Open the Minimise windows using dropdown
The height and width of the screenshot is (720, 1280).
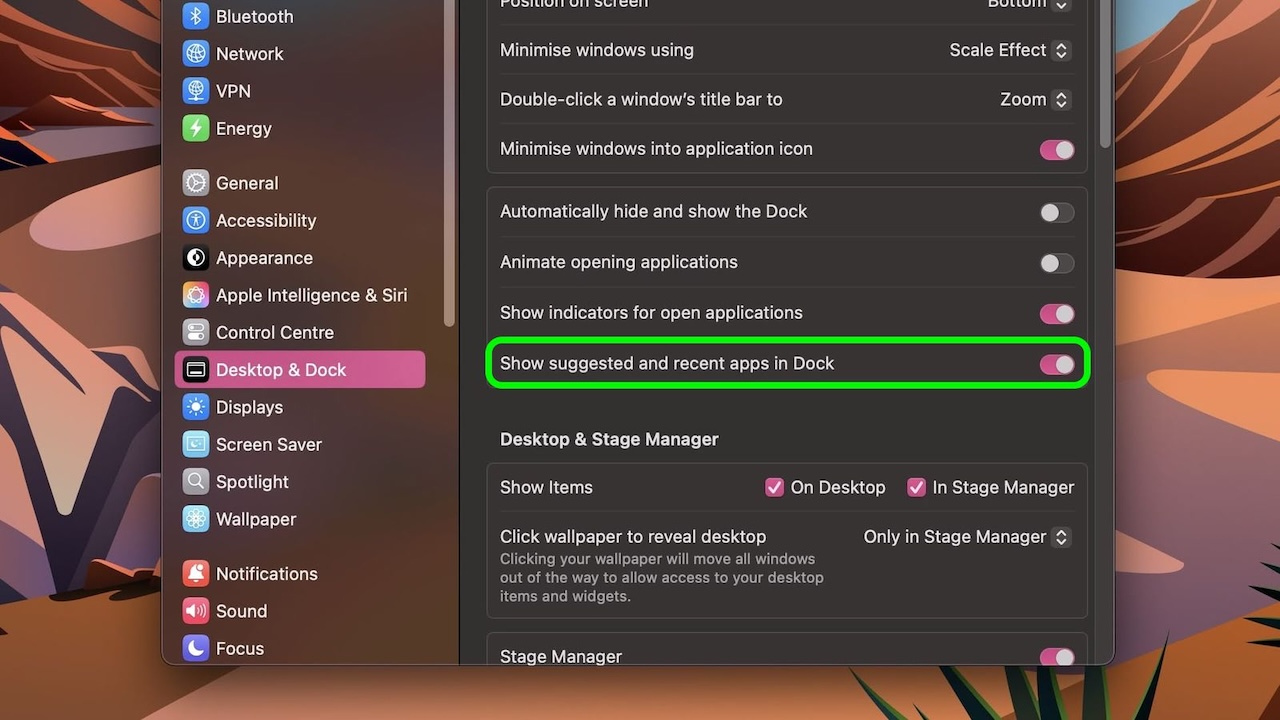point(1009,50)
